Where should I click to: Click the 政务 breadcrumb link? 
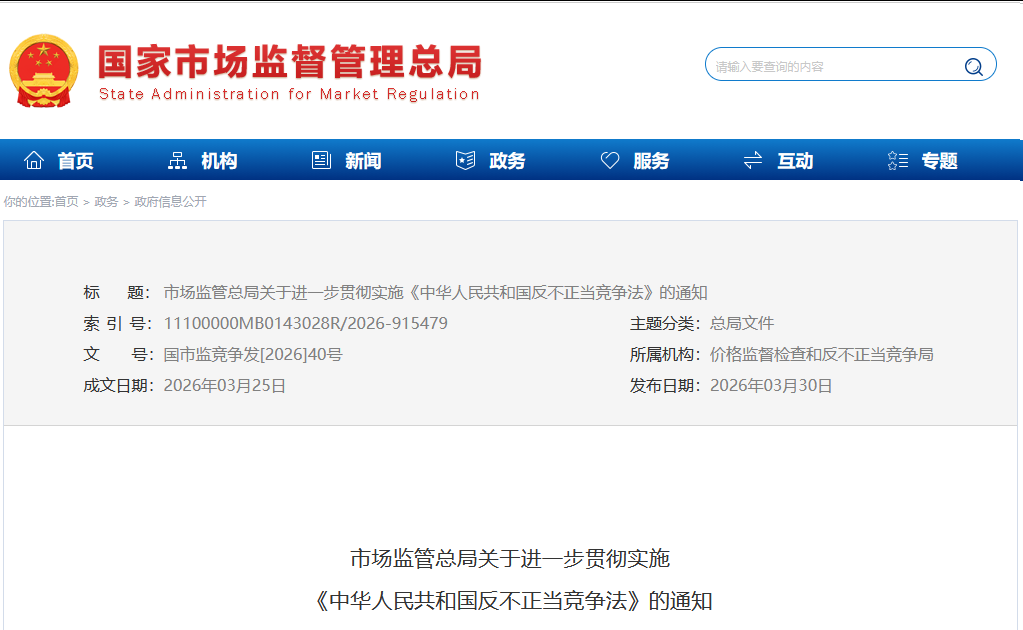(x=106, y=202)
